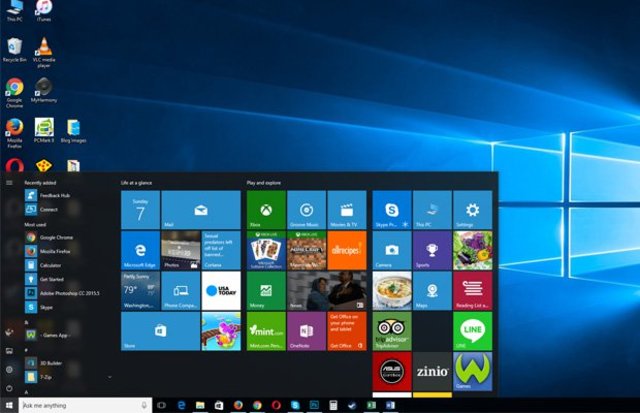Open Excel from the taskbar
Viewport: 640px width, 413px height.
pyautogui.click(x=371, y=405)
